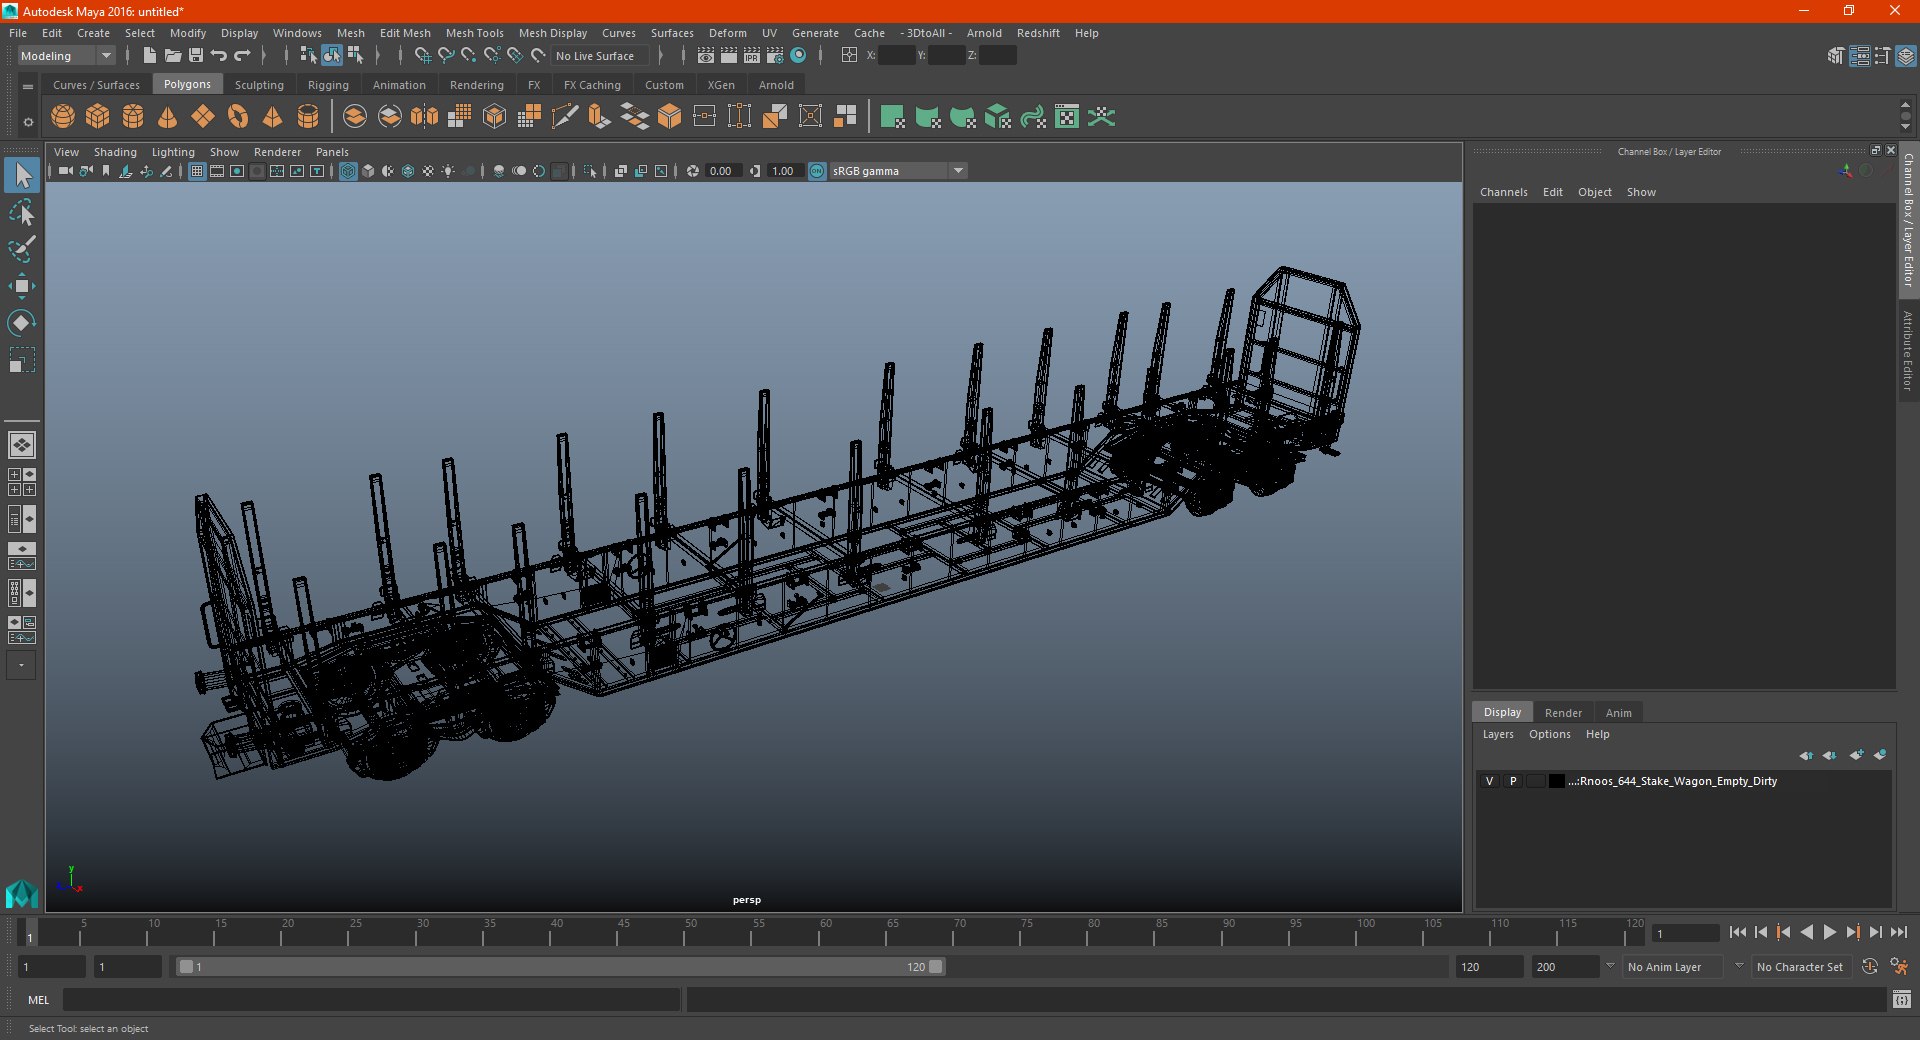
Task: Activate the Select Tool arrow
Action: [22, 175]
